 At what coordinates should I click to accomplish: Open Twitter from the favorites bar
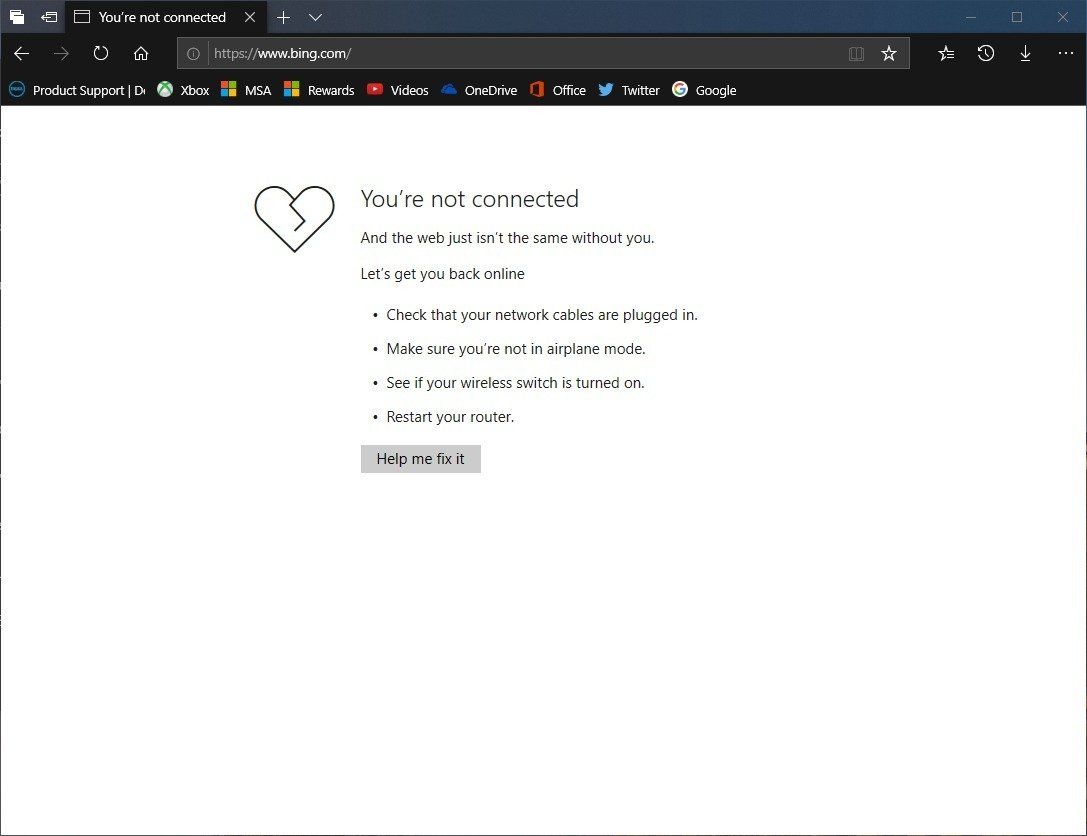628,90
